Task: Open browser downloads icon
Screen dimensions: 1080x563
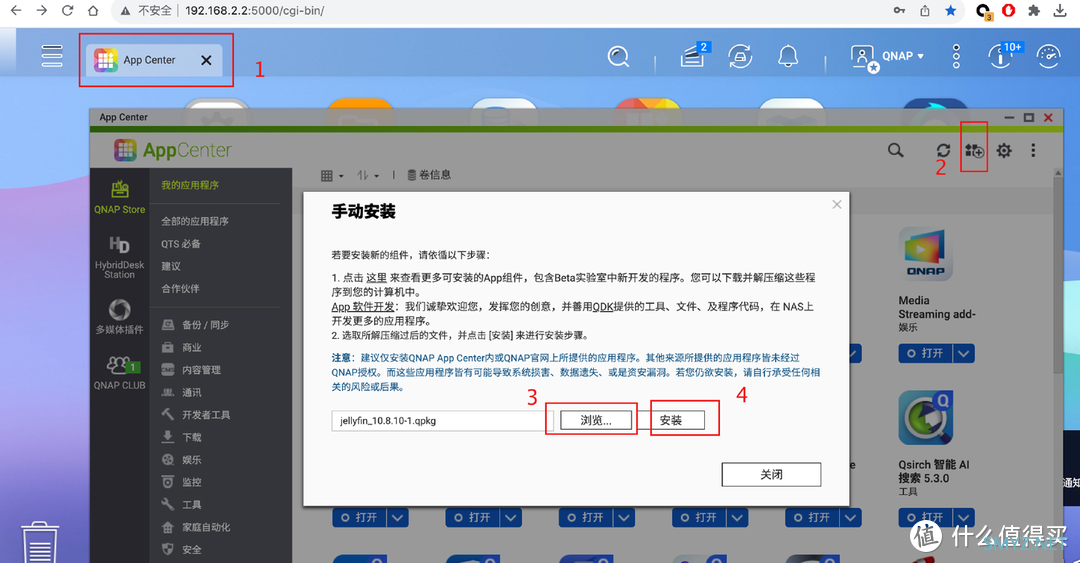Action: tap(1060, 10)
